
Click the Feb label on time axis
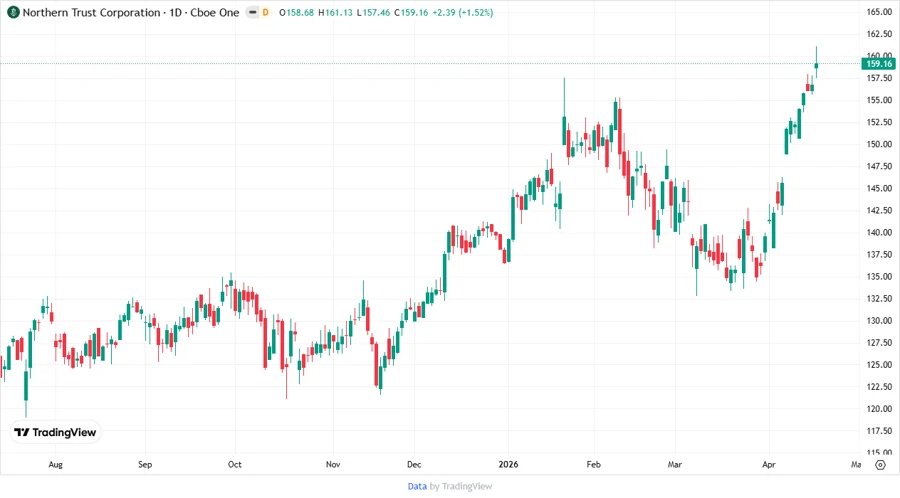coord(593,464)
